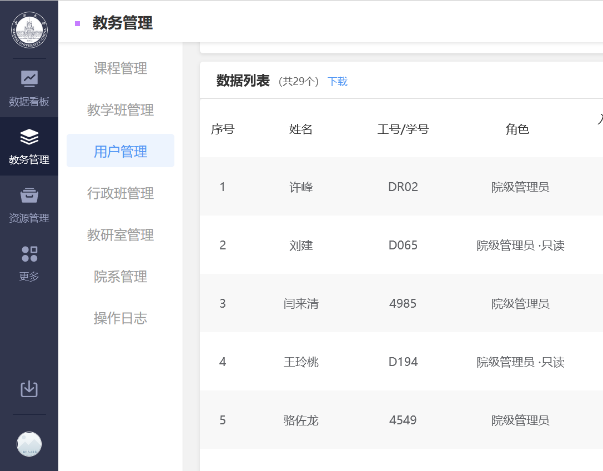Open the 更多 grid icon
The image size is (603, 471).
tap(29, 254)
